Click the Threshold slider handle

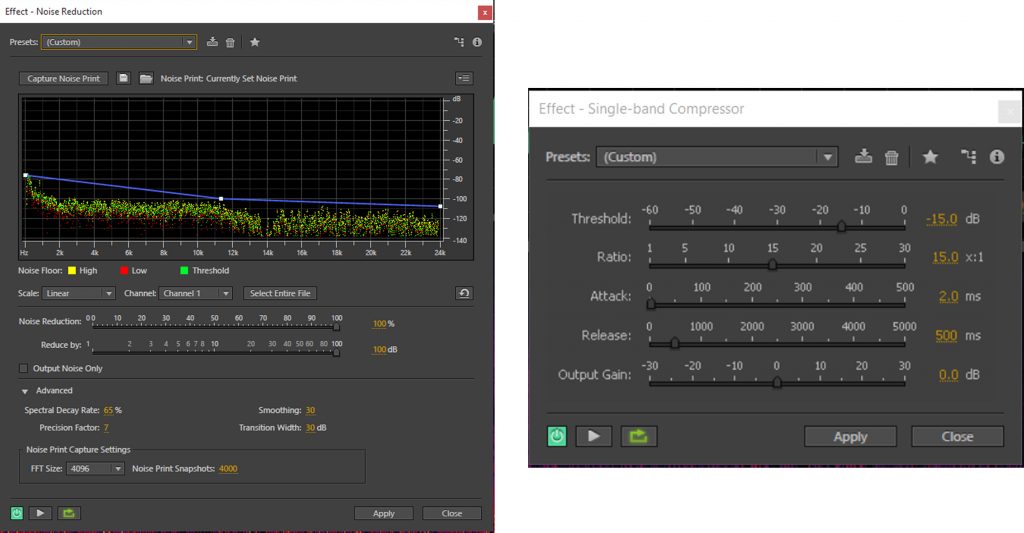click(841, 227)
